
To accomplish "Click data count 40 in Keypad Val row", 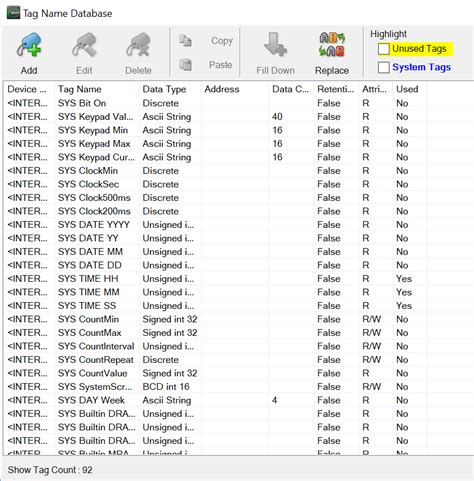I will coord(277,117).
